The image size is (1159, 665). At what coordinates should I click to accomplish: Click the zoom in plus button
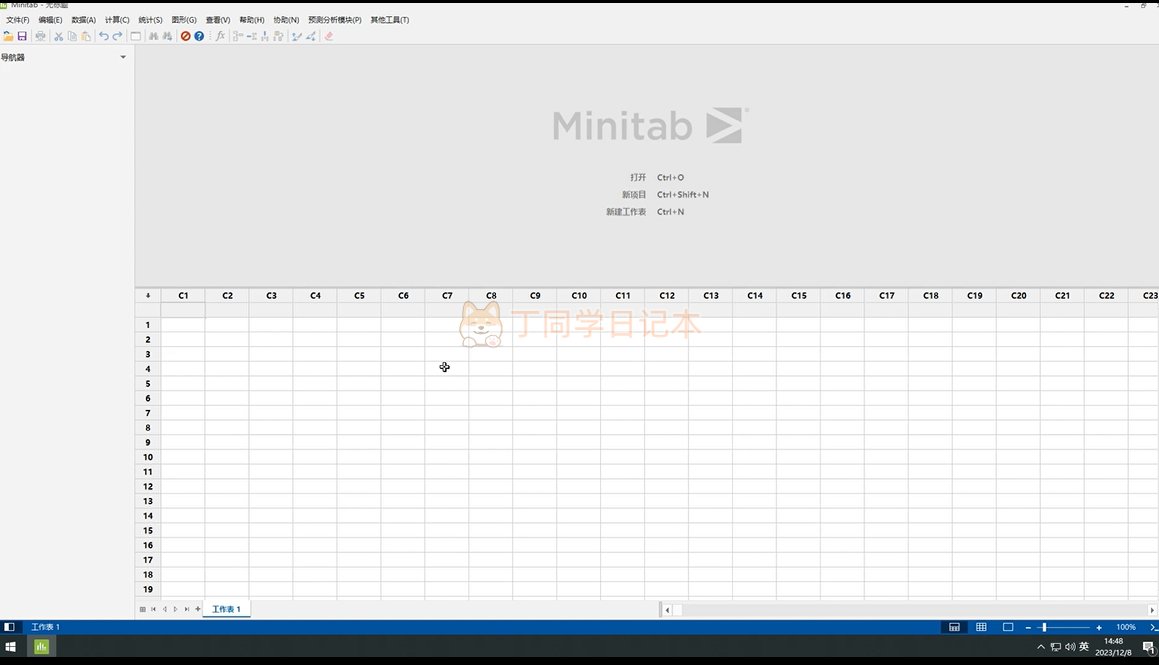pyautogui.click(x=1099, y=627)
